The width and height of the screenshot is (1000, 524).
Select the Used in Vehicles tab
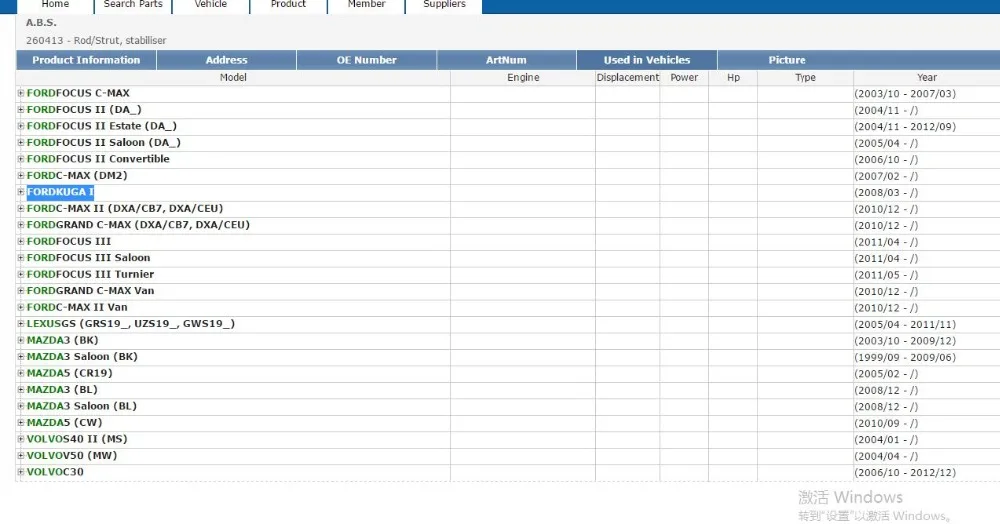click(x=647, y=60)
